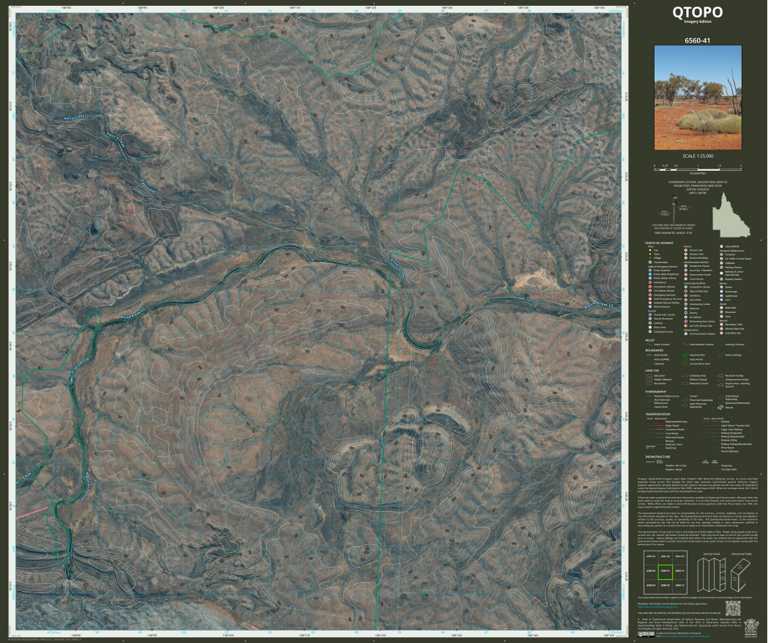Screen dimensions: 768x643
Task: Click the Wharf legend icon
Action: coord(721,287)
